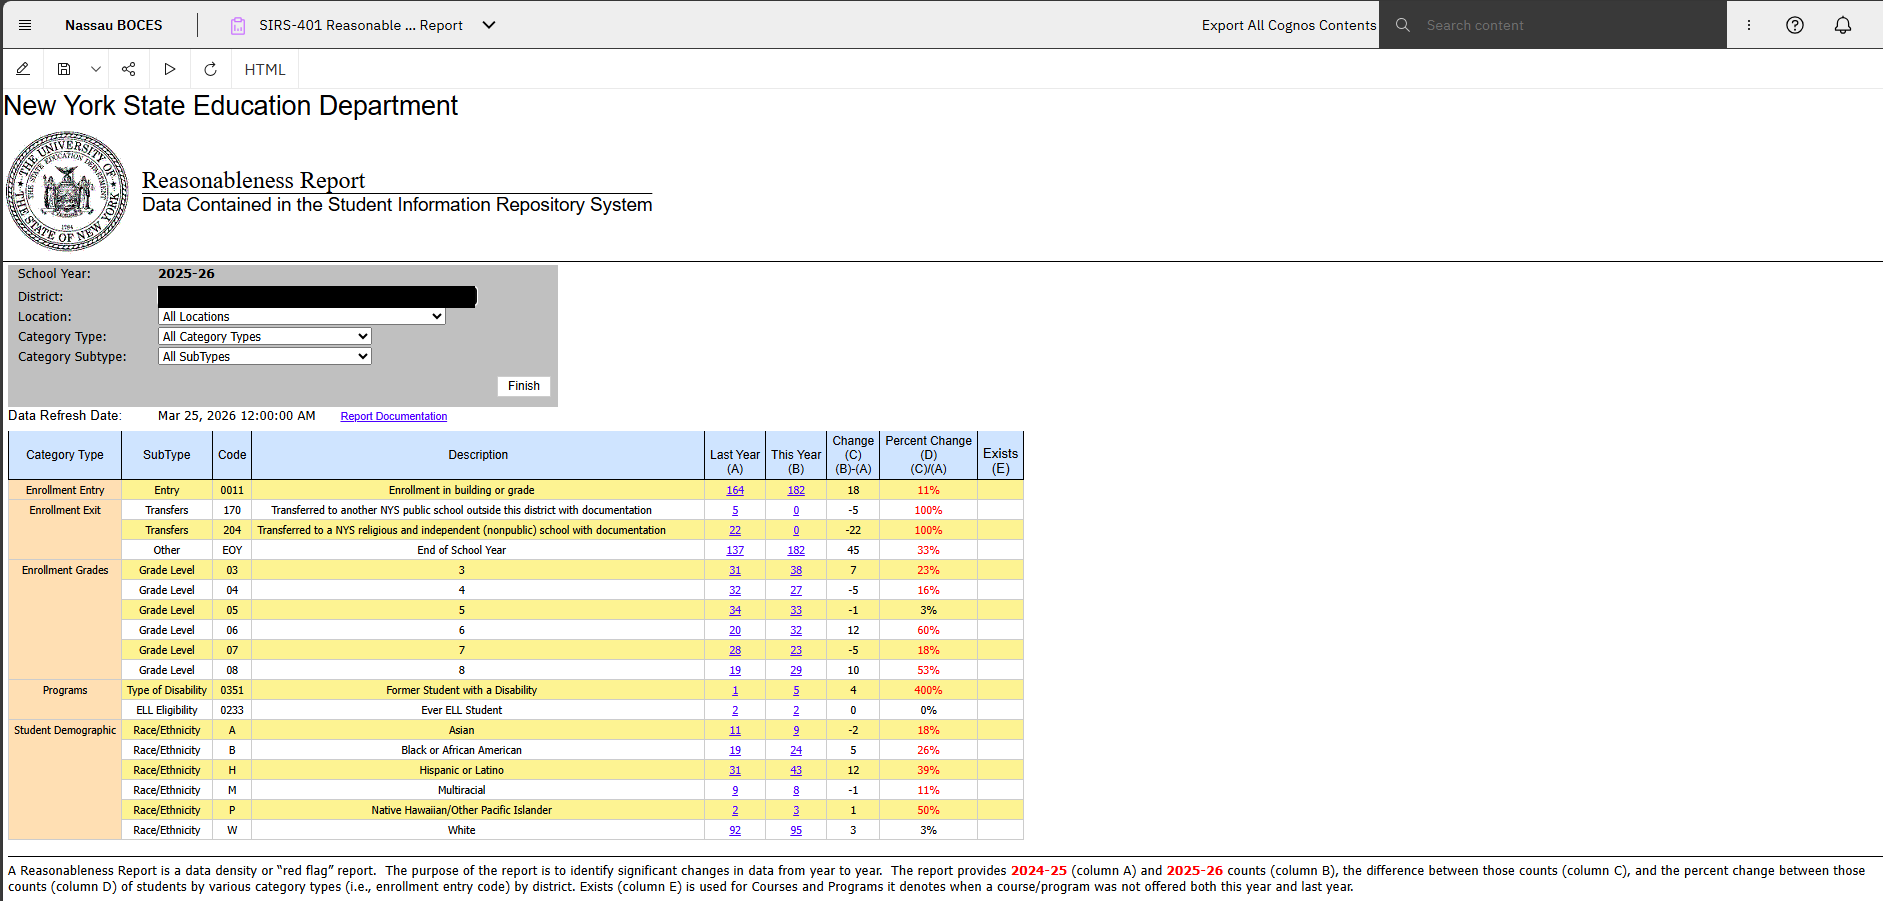Click This Year value 27 for grade 04
The height and width of the screenshot is (901, 1883).
pyautogui.click(x=796, y=590)
